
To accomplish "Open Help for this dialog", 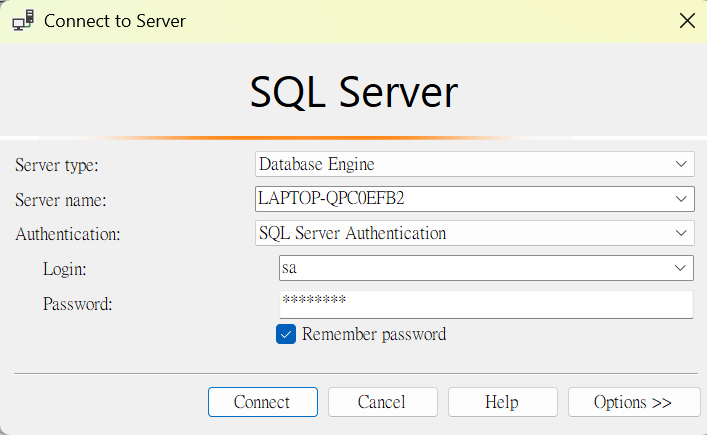I will tap(501, 402).
